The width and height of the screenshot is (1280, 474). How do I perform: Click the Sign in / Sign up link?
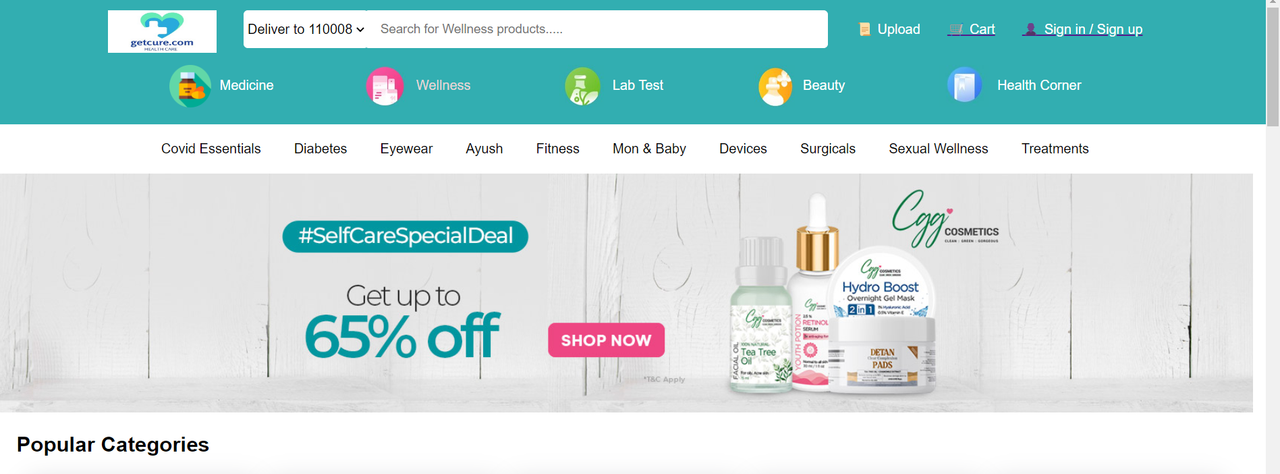click(1093, 30)
